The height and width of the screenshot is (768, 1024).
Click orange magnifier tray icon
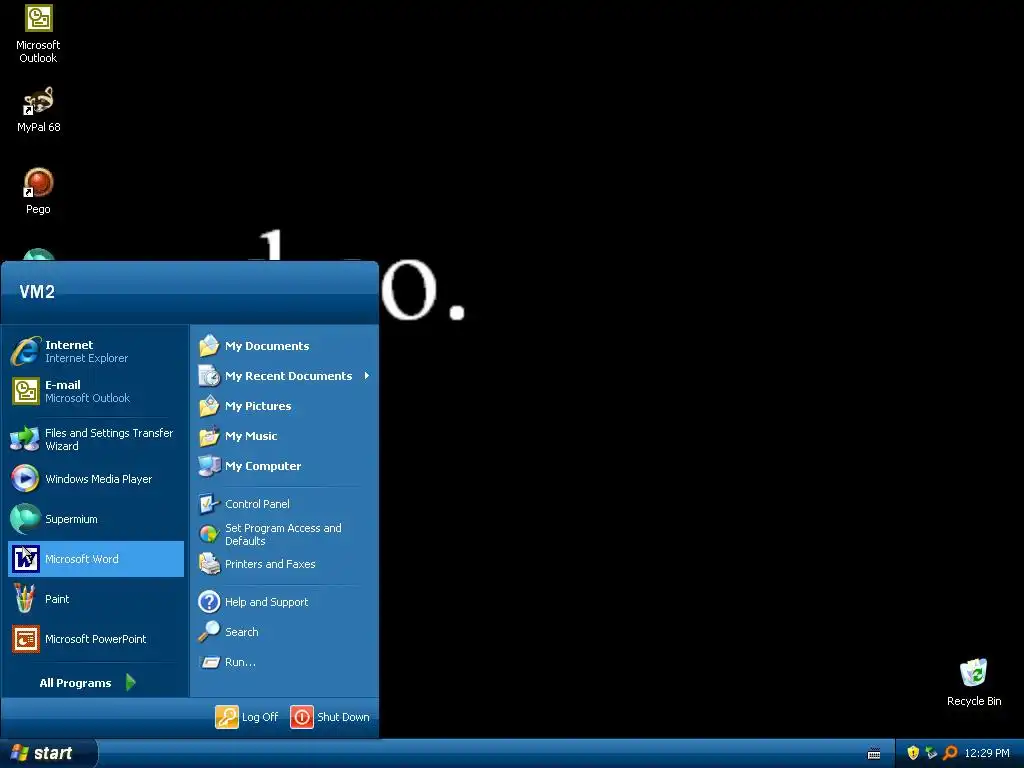click(x=950, y=753)
